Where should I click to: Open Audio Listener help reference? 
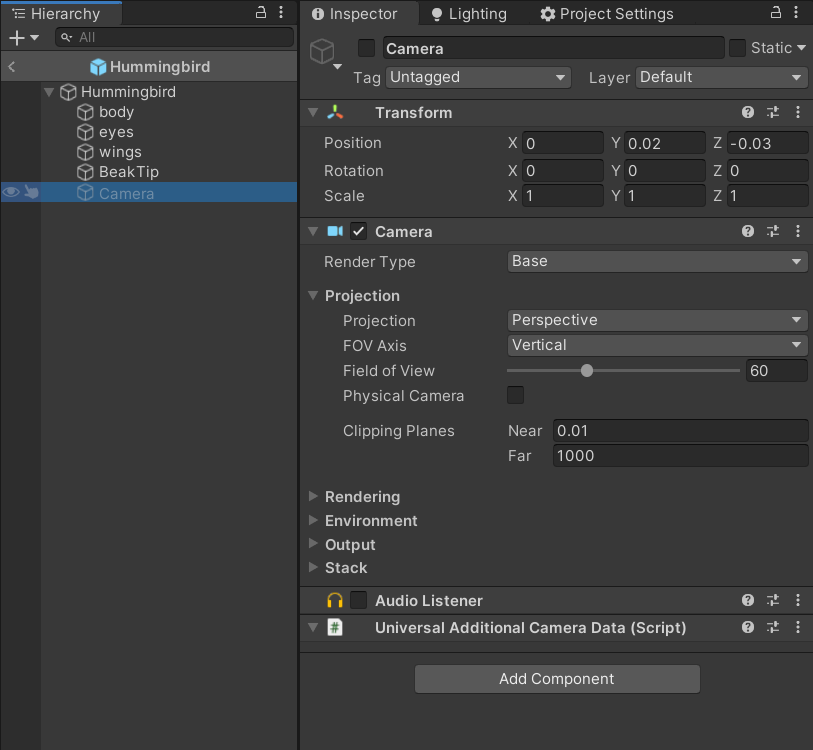[x=748, y=600]
